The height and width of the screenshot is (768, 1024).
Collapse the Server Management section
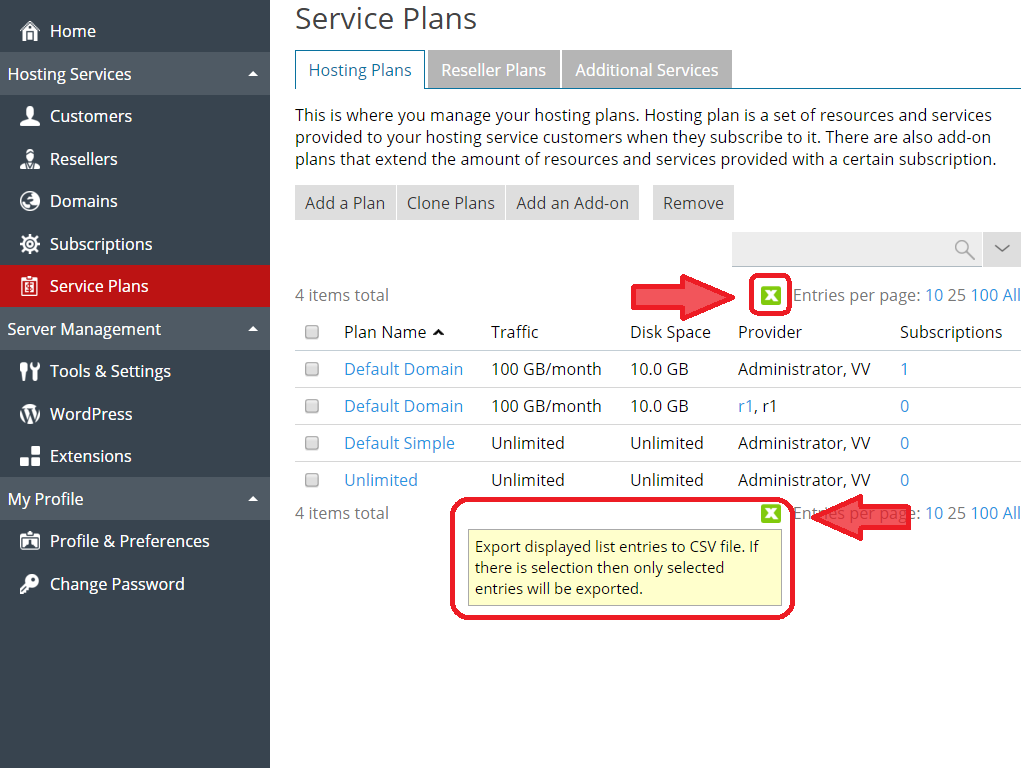click(253, 329)
